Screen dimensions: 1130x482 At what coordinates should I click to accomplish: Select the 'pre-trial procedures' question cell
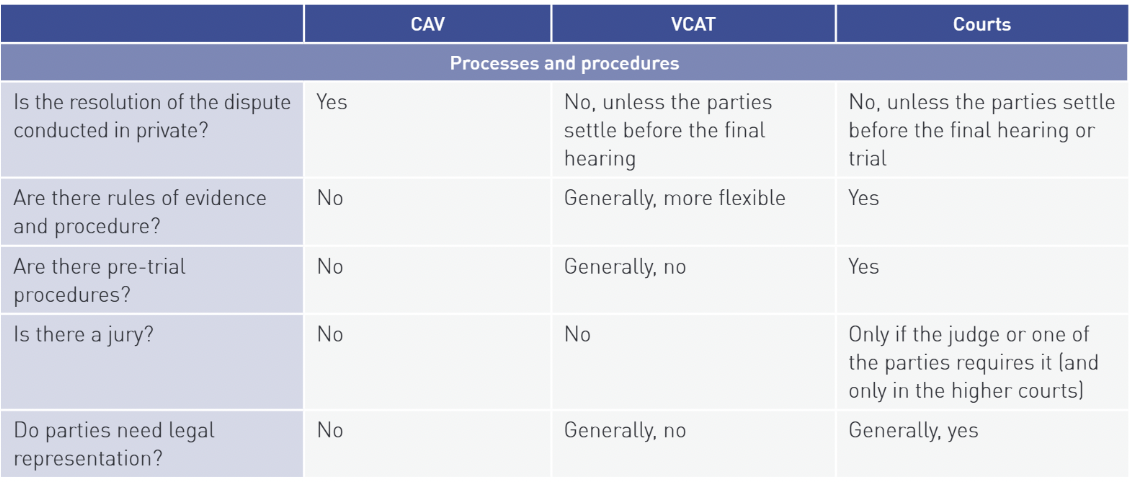click(x=99, y=280)
